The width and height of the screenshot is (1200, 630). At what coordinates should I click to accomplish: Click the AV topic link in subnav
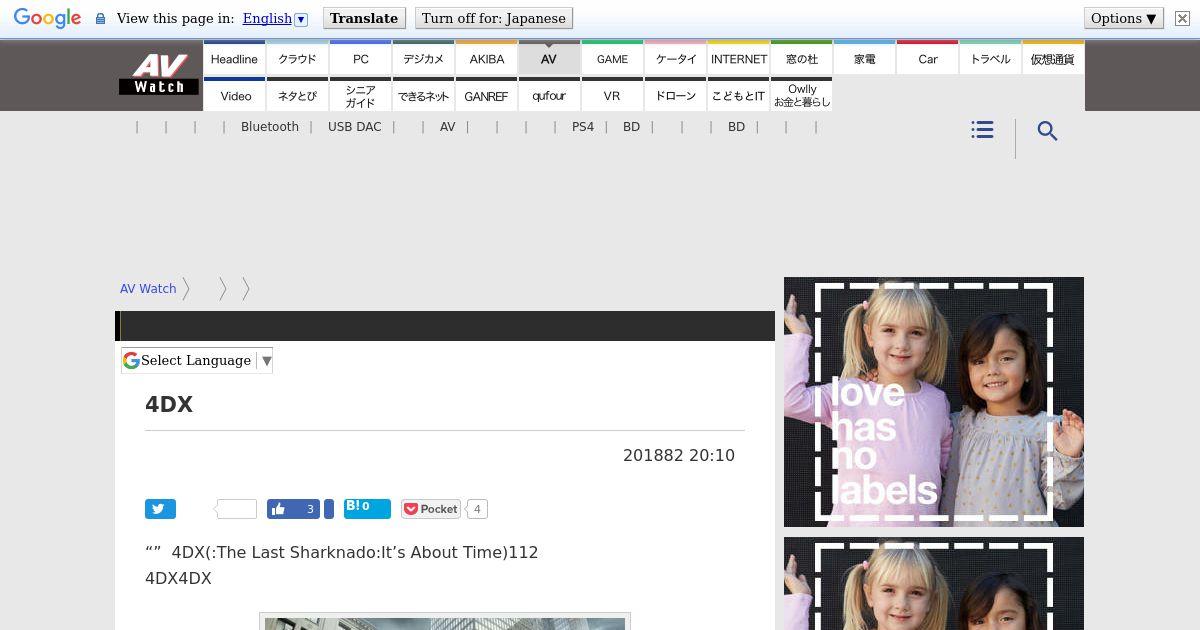(447, 127)
